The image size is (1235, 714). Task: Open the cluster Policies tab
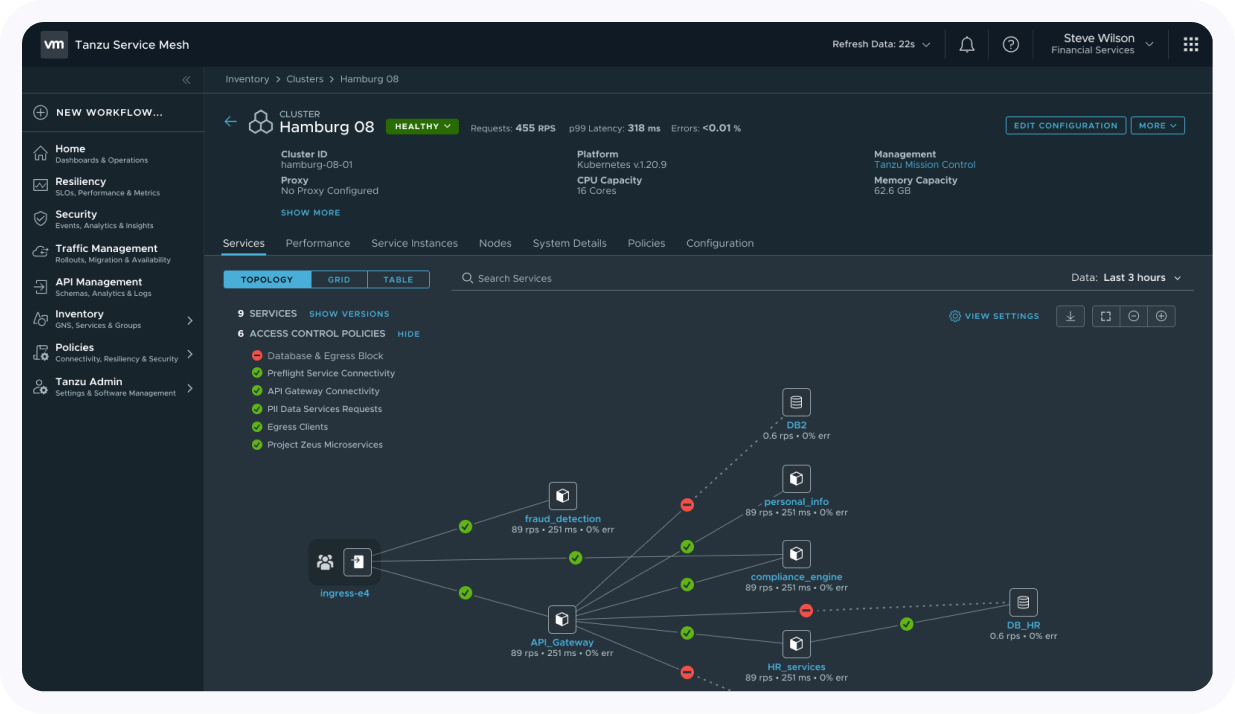tap(646, 244)
